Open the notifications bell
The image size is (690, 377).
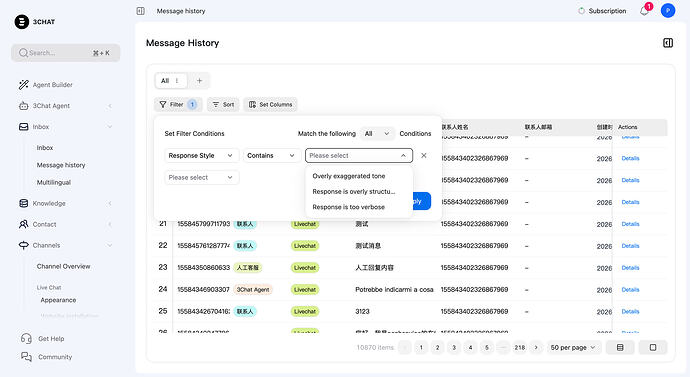[x=644, y=11]
